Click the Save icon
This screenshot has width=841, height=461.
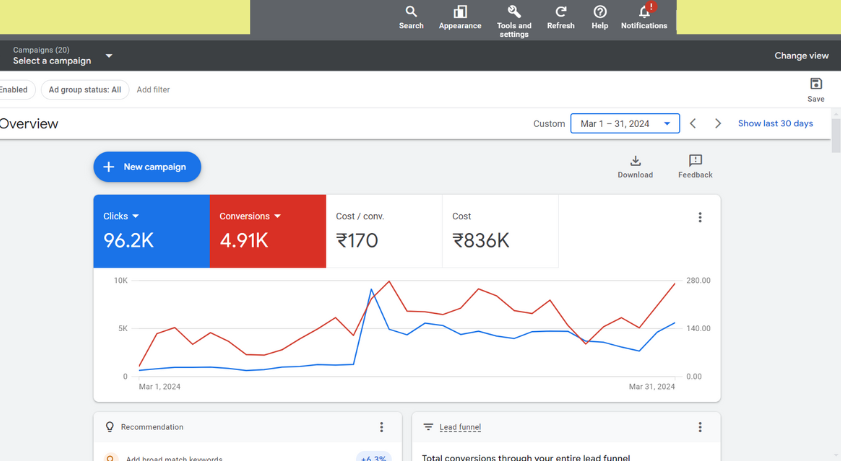point(816,84)
